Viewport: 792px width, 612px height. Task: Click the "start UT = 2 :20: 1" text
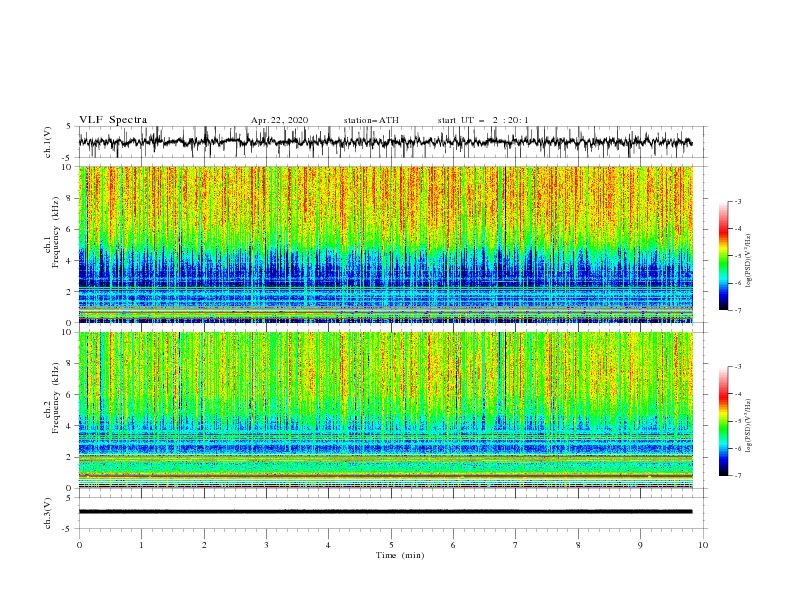pos(483,120)
